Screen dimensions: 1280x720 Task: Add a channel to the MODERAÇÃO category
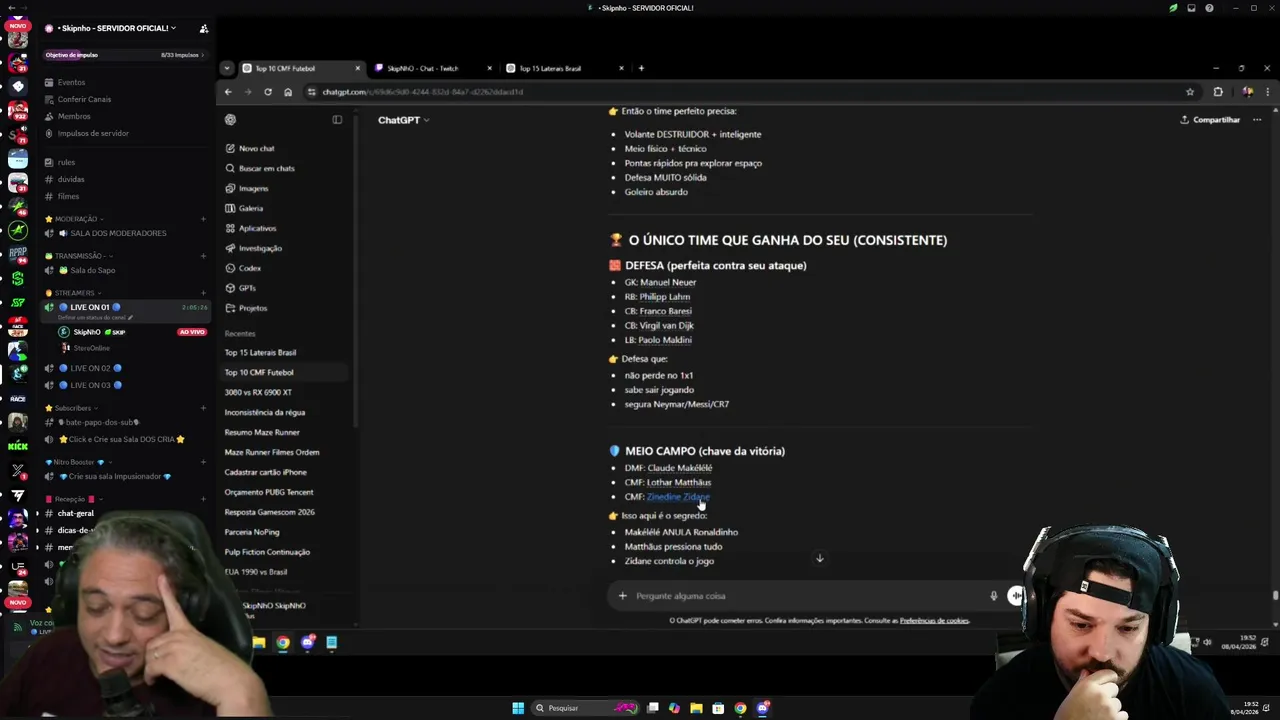[203, 219]
